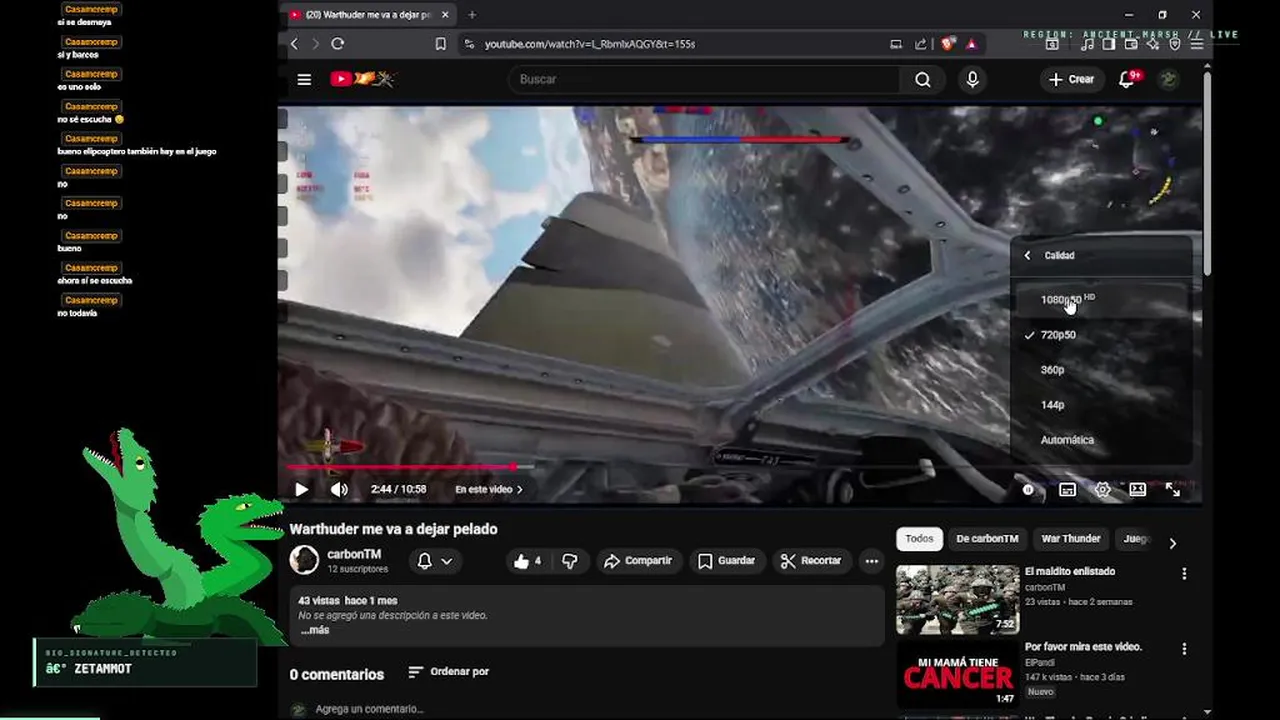Expand the description with '...más'
The height and width of the screenshot is (720, 1280).
click(315, 630)
